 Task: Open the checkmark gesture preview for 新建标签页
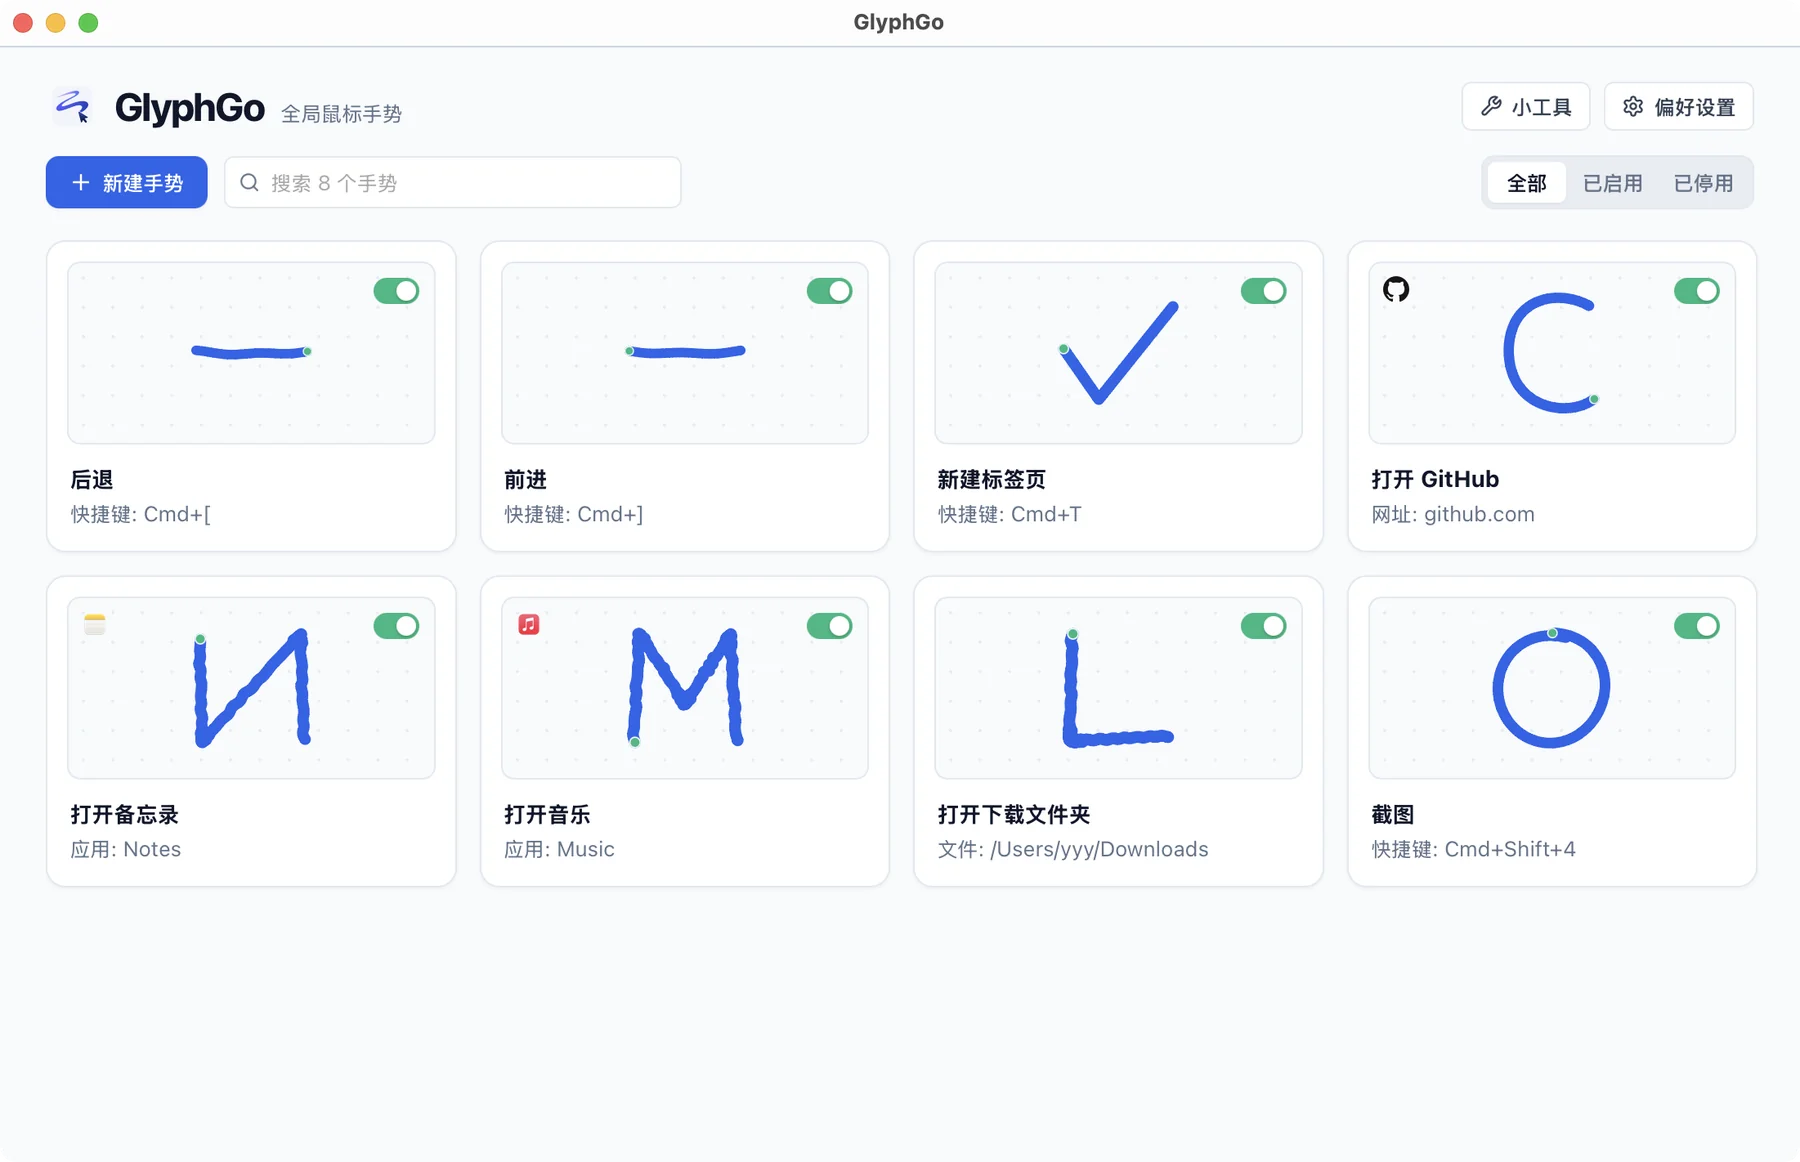[x=1118, y=353]
